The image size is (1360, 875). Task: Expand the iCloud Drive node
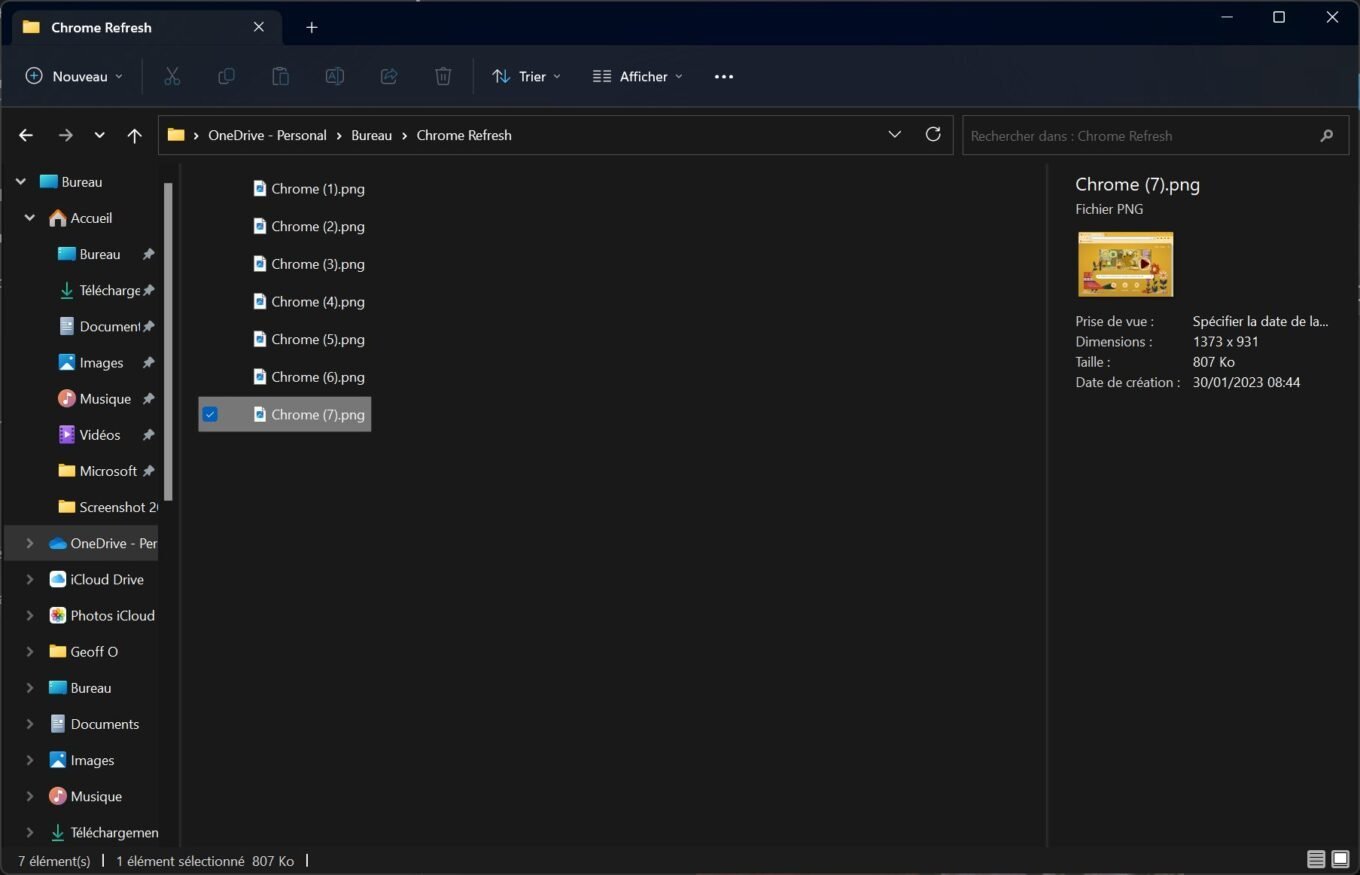[30, 579]
